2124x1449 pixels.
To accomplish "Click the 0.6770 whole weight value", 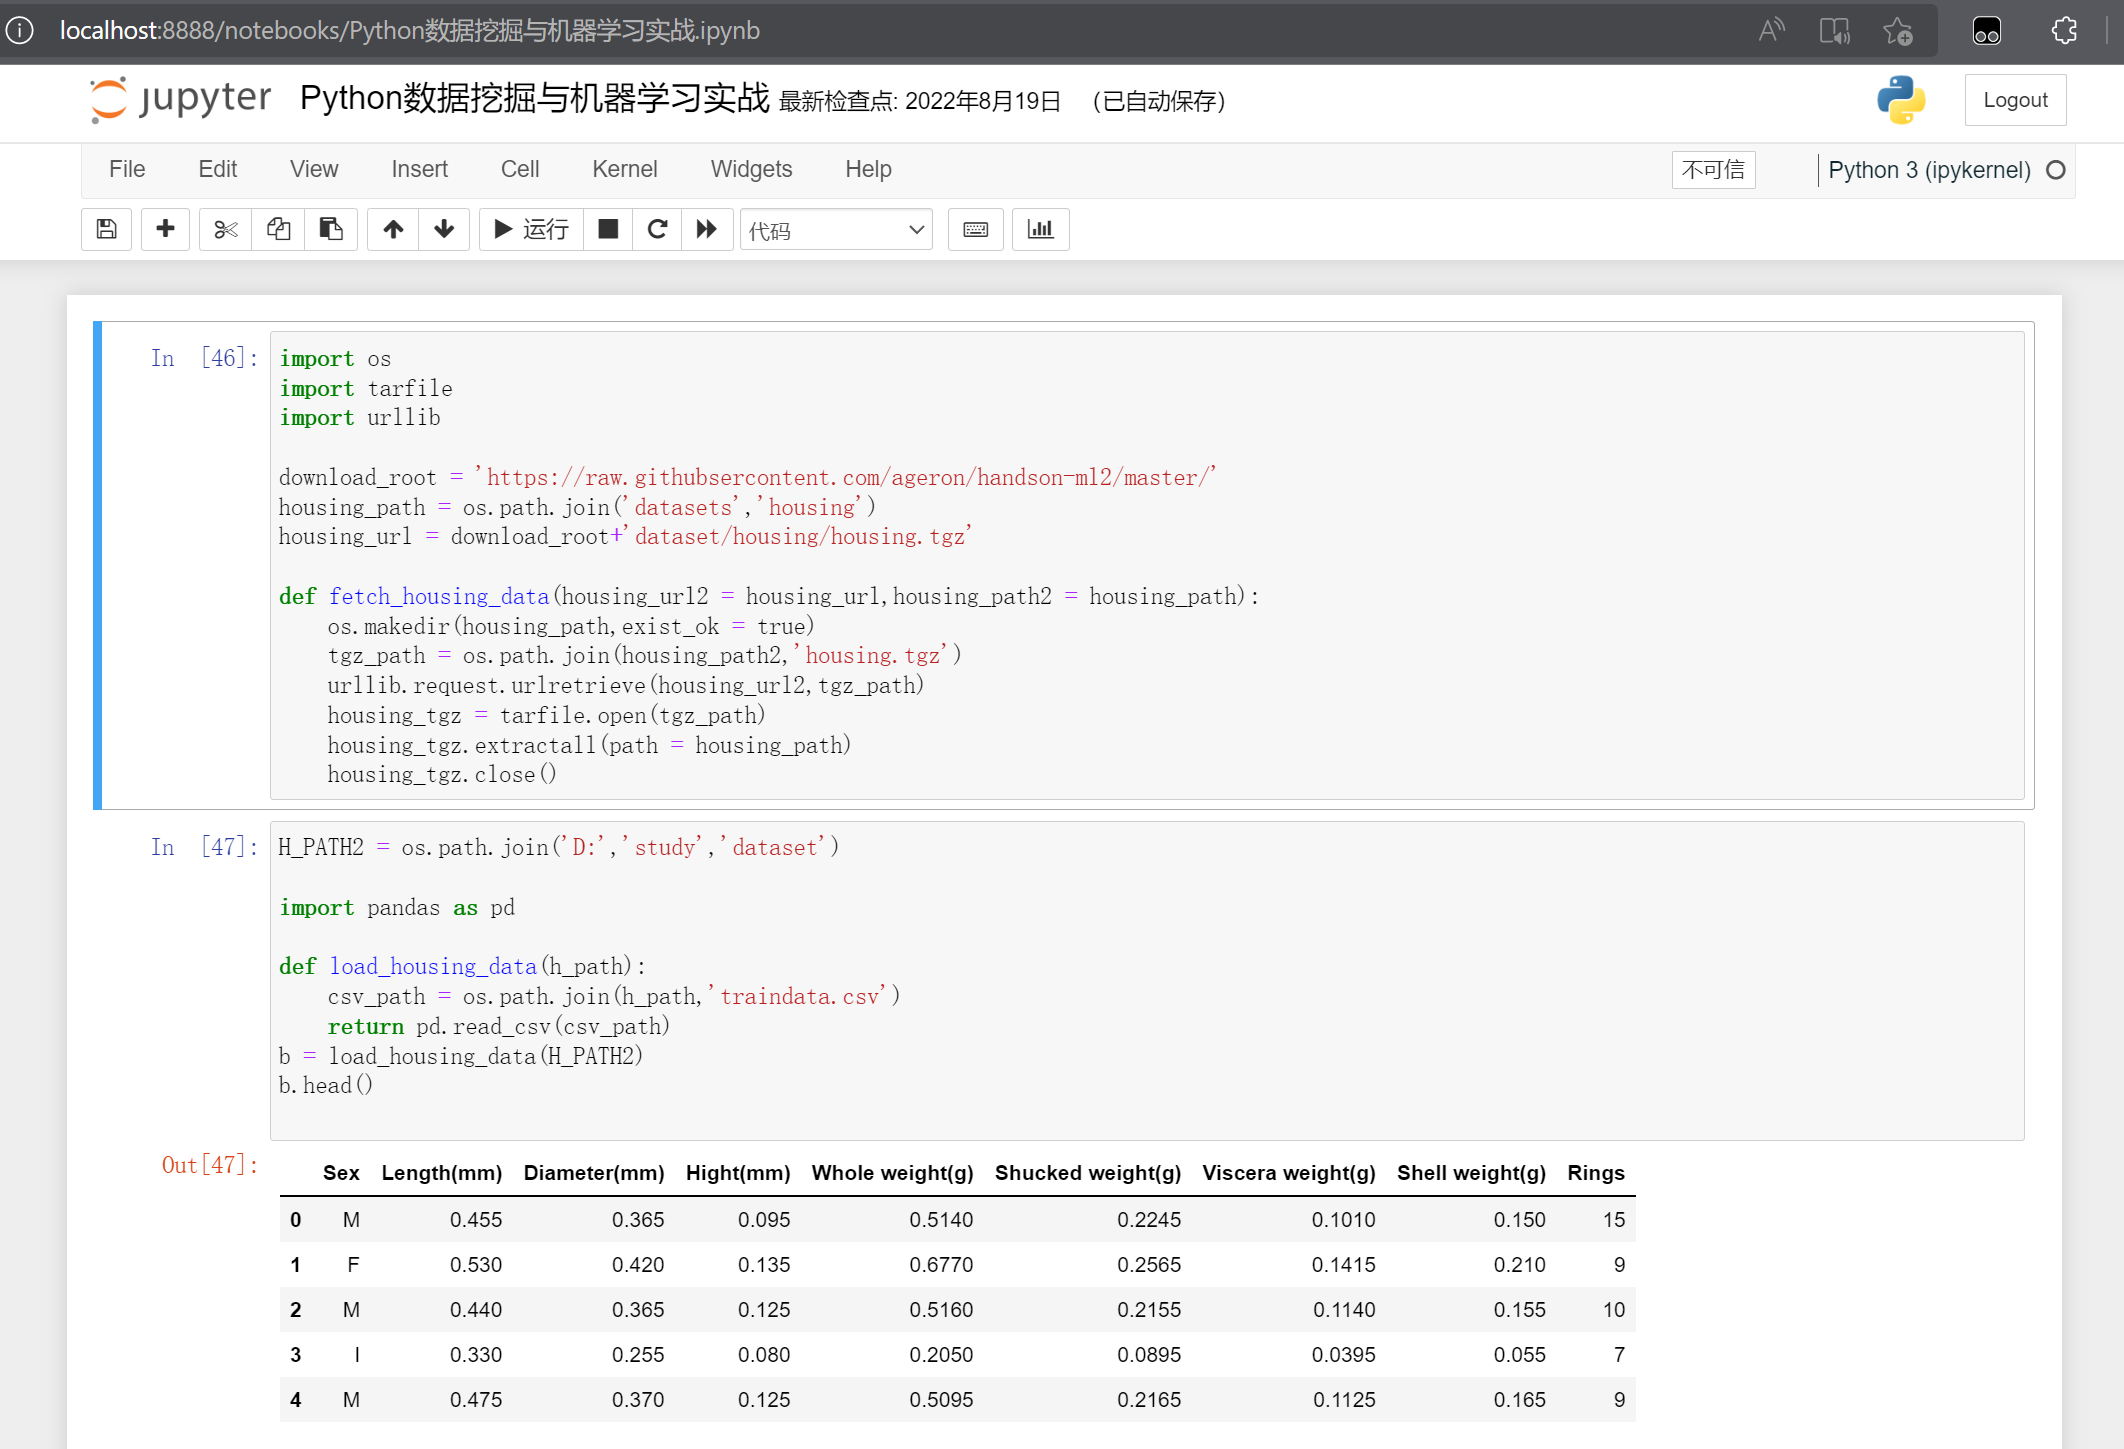I will pos(941,1265).
